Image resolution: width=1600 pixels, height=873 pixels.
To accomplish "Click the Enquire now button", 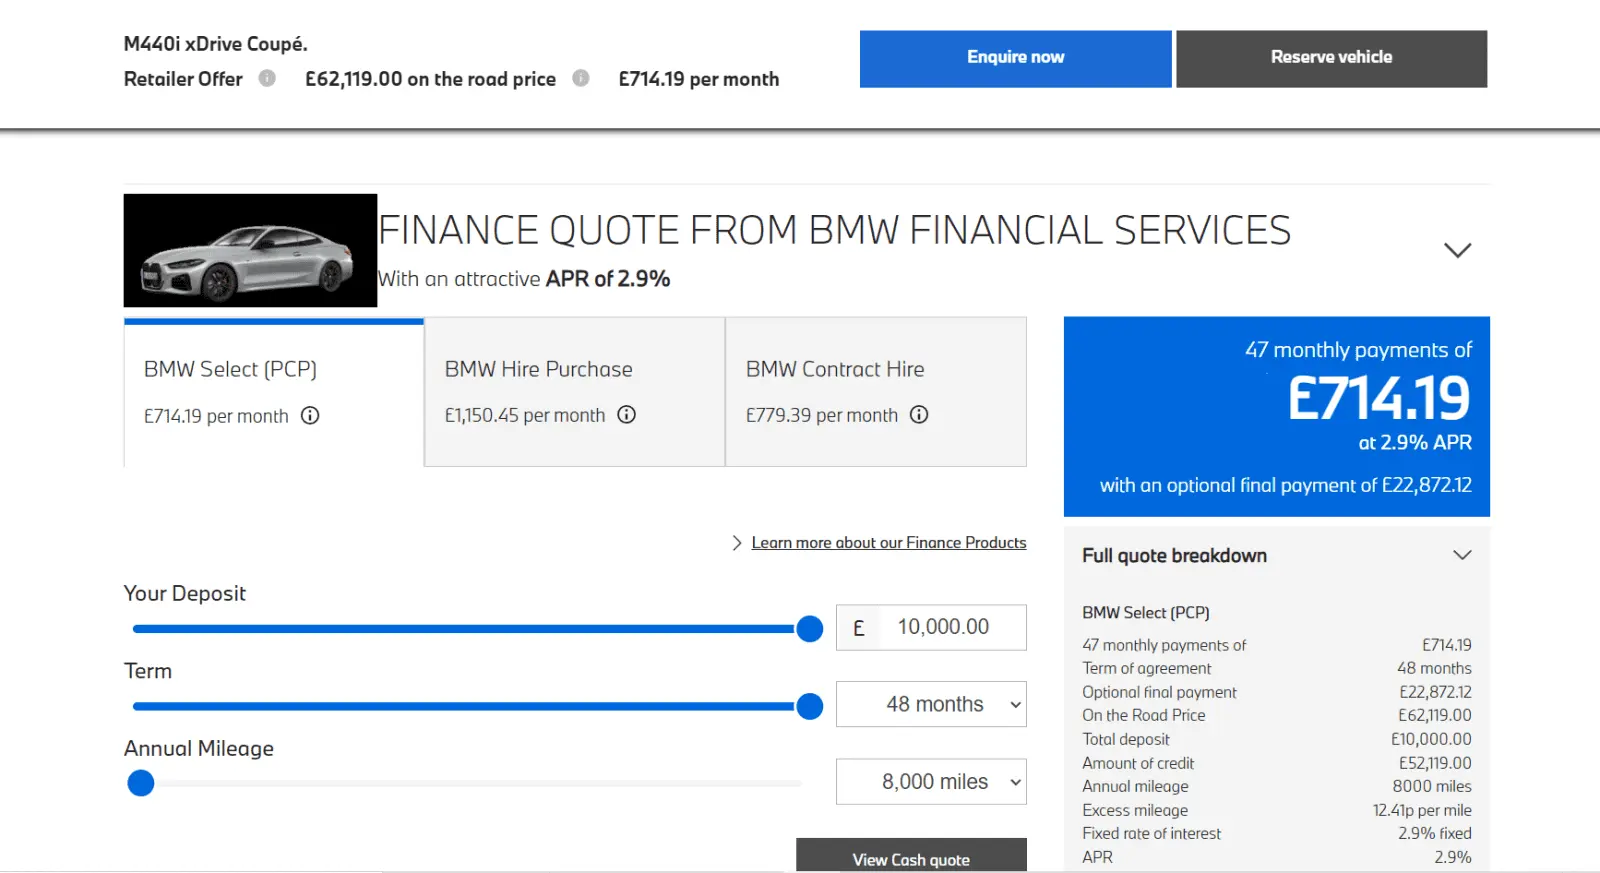I will (1015, 58).
